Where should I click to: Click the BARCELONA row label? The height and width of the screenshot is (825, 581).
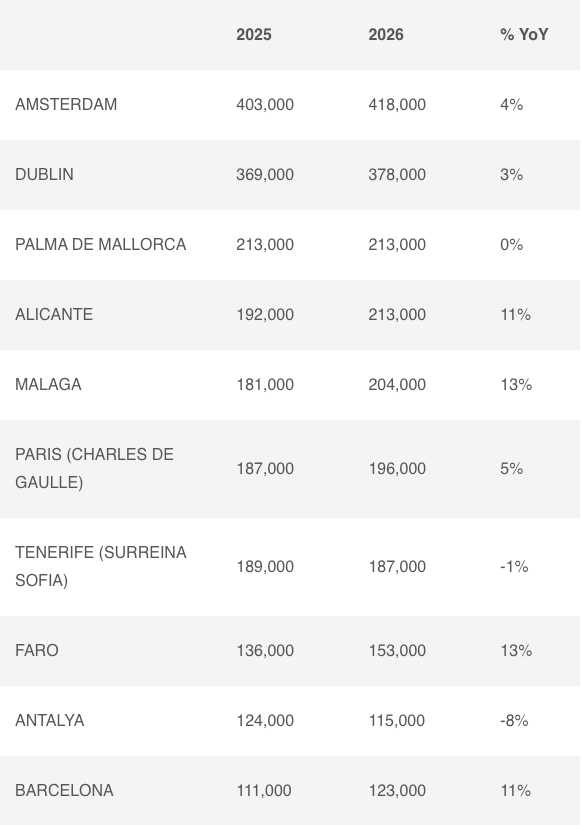(x=64, y=790)
